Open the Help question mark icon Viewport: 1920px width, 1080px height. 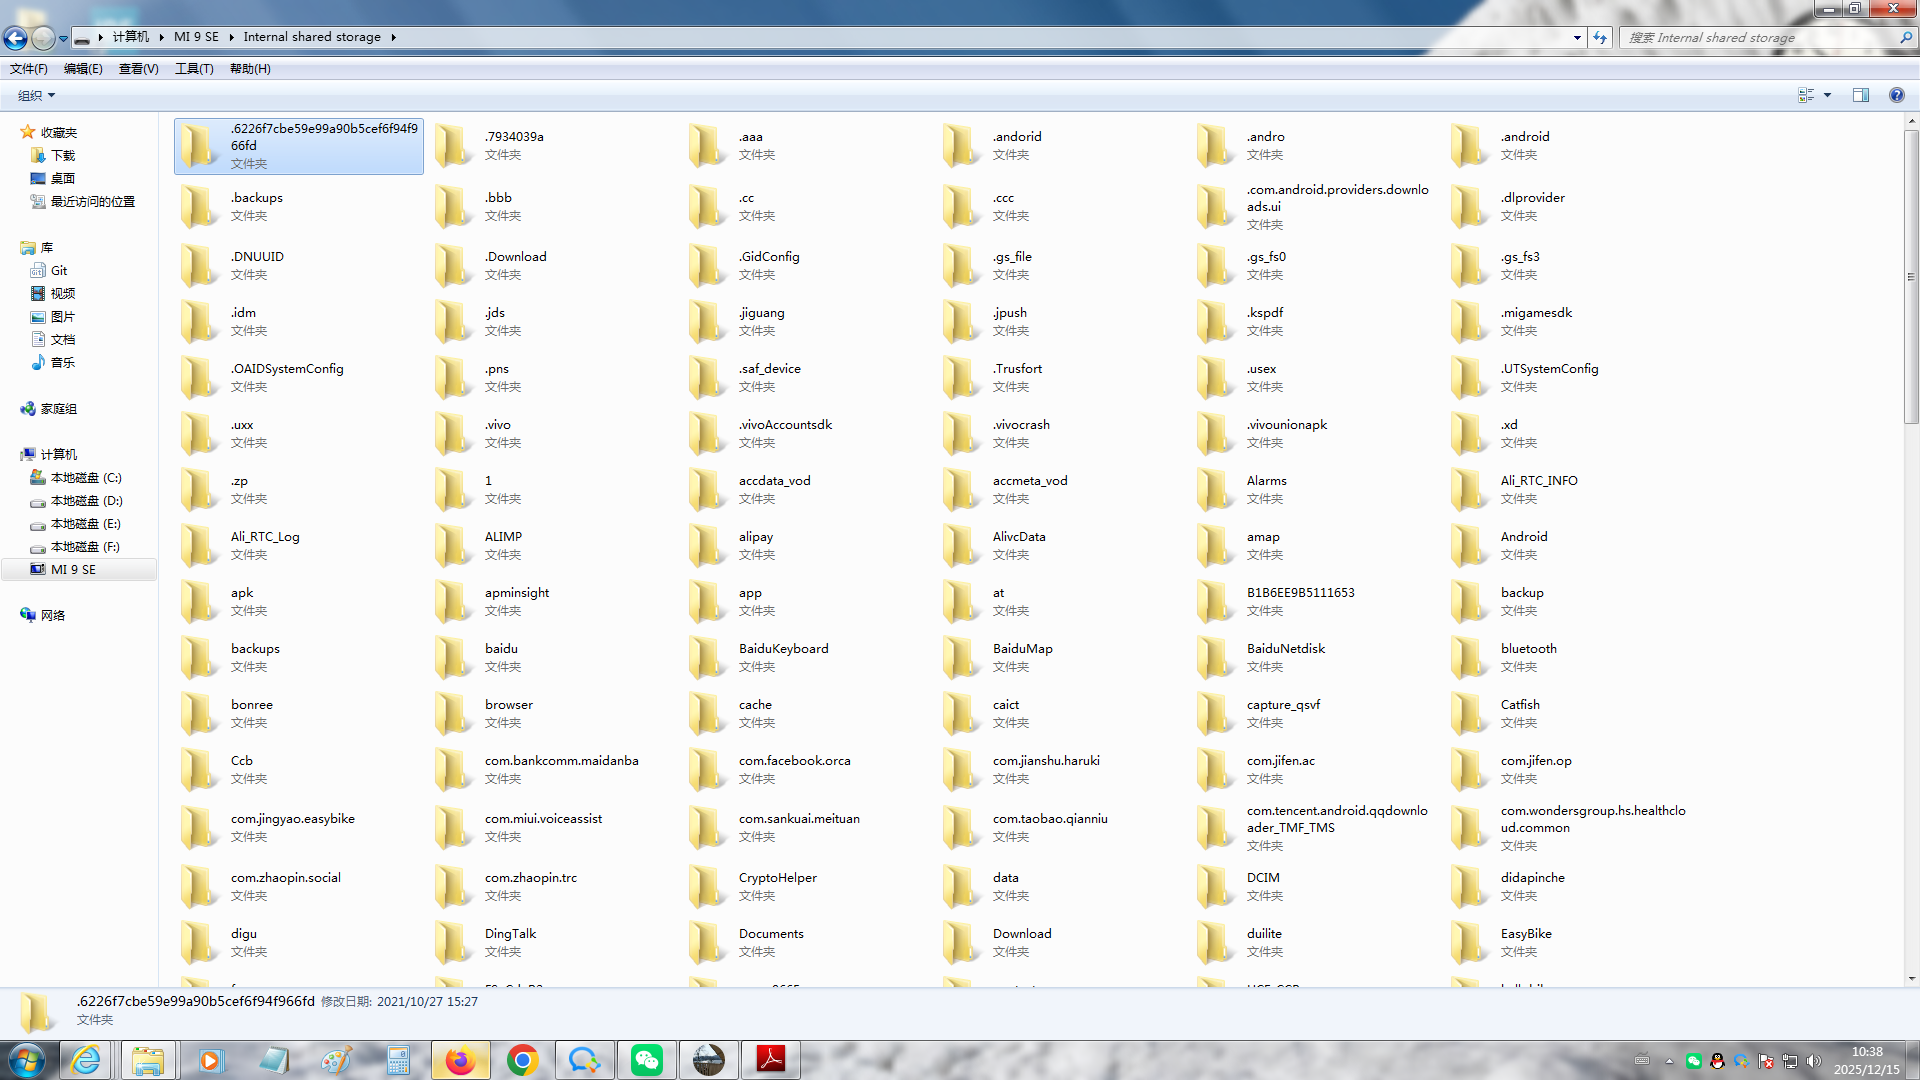[x=1896, y=95]
